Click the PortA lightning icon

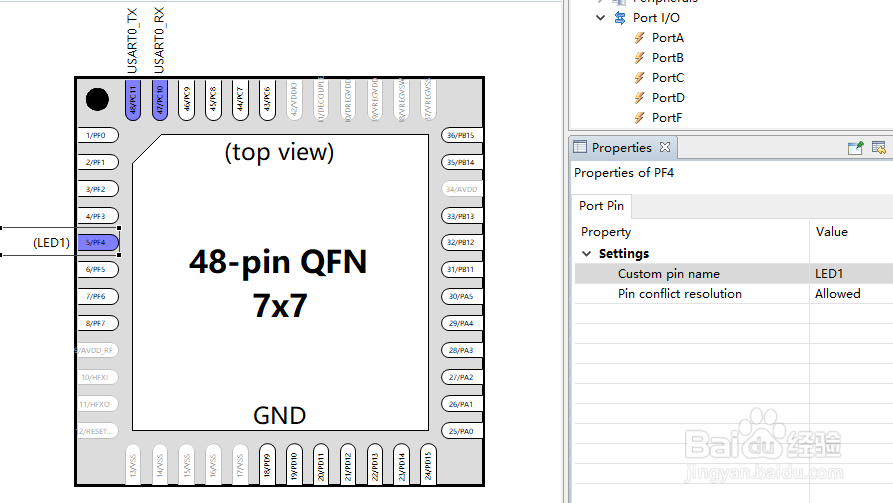tap(640, 38)
